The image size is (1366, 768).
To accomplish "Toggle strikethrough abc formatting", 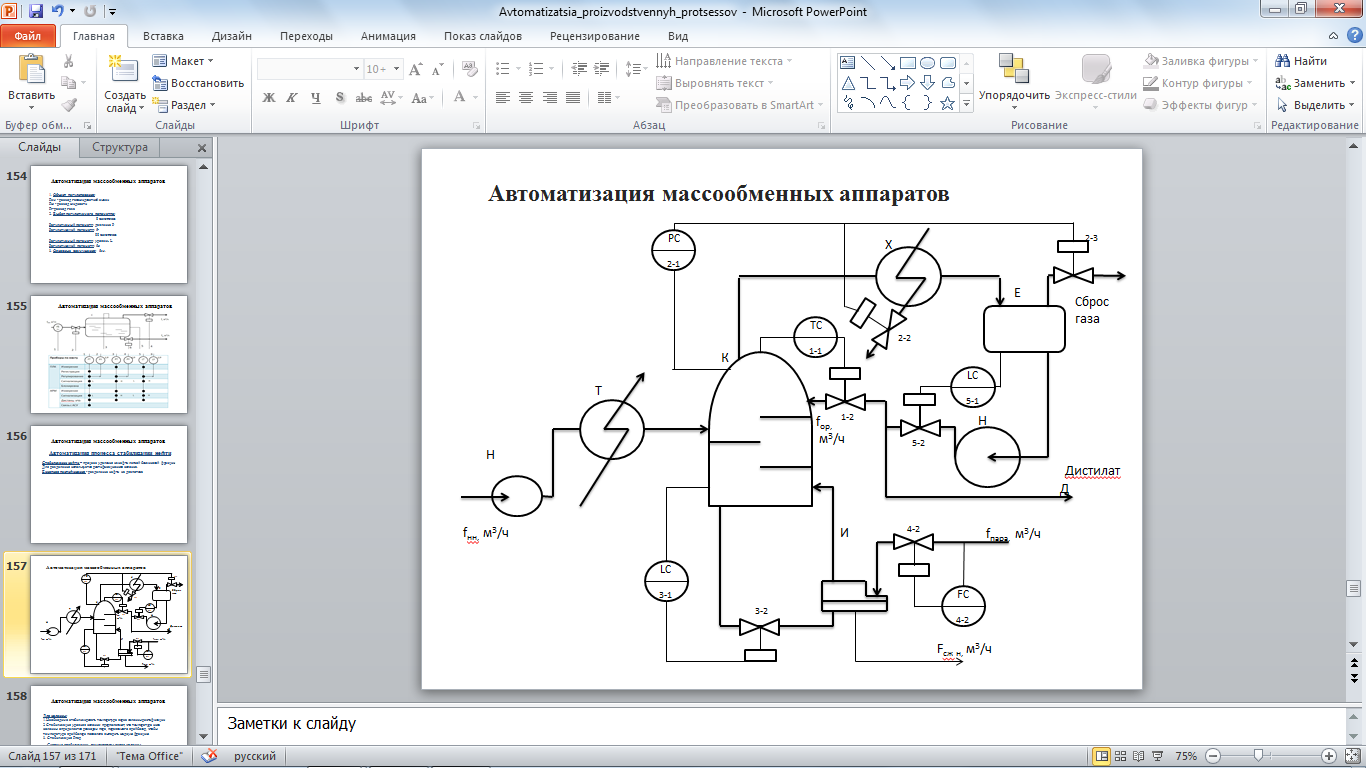I will [364, 97].
